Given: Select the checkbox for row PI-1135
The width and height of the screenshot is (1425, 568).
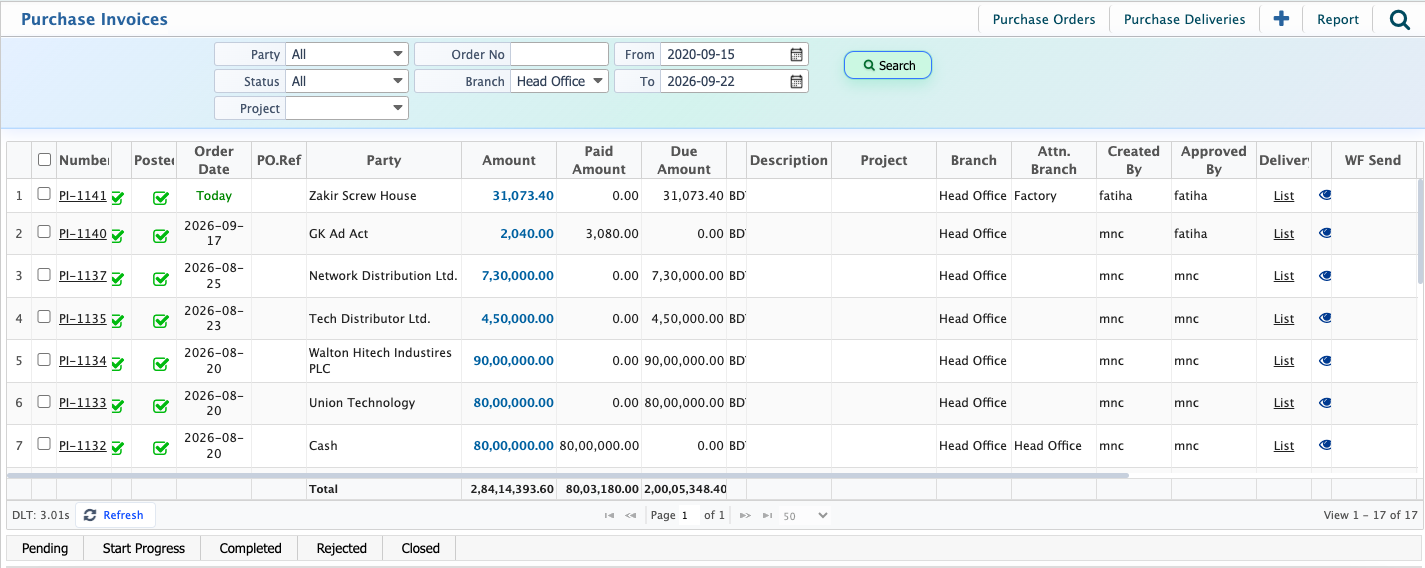Looking at the screenshot, I should (44, 316).
